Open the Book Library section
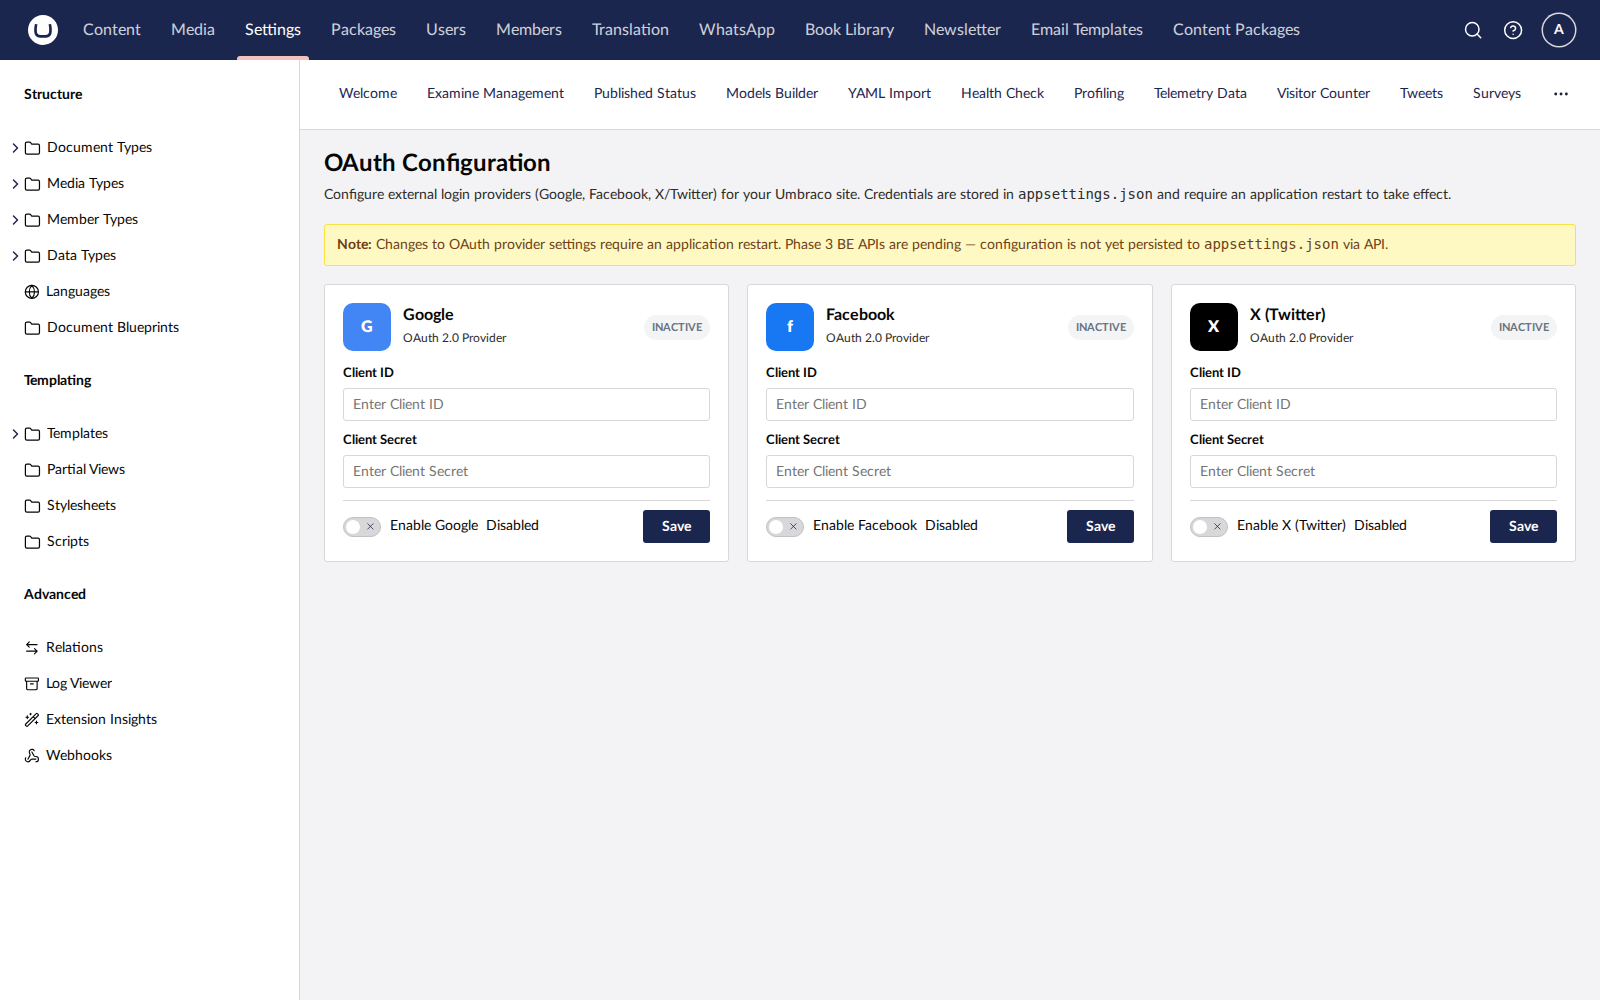Viewport: 1600px width, 1000px height. (x=850, y=30)
